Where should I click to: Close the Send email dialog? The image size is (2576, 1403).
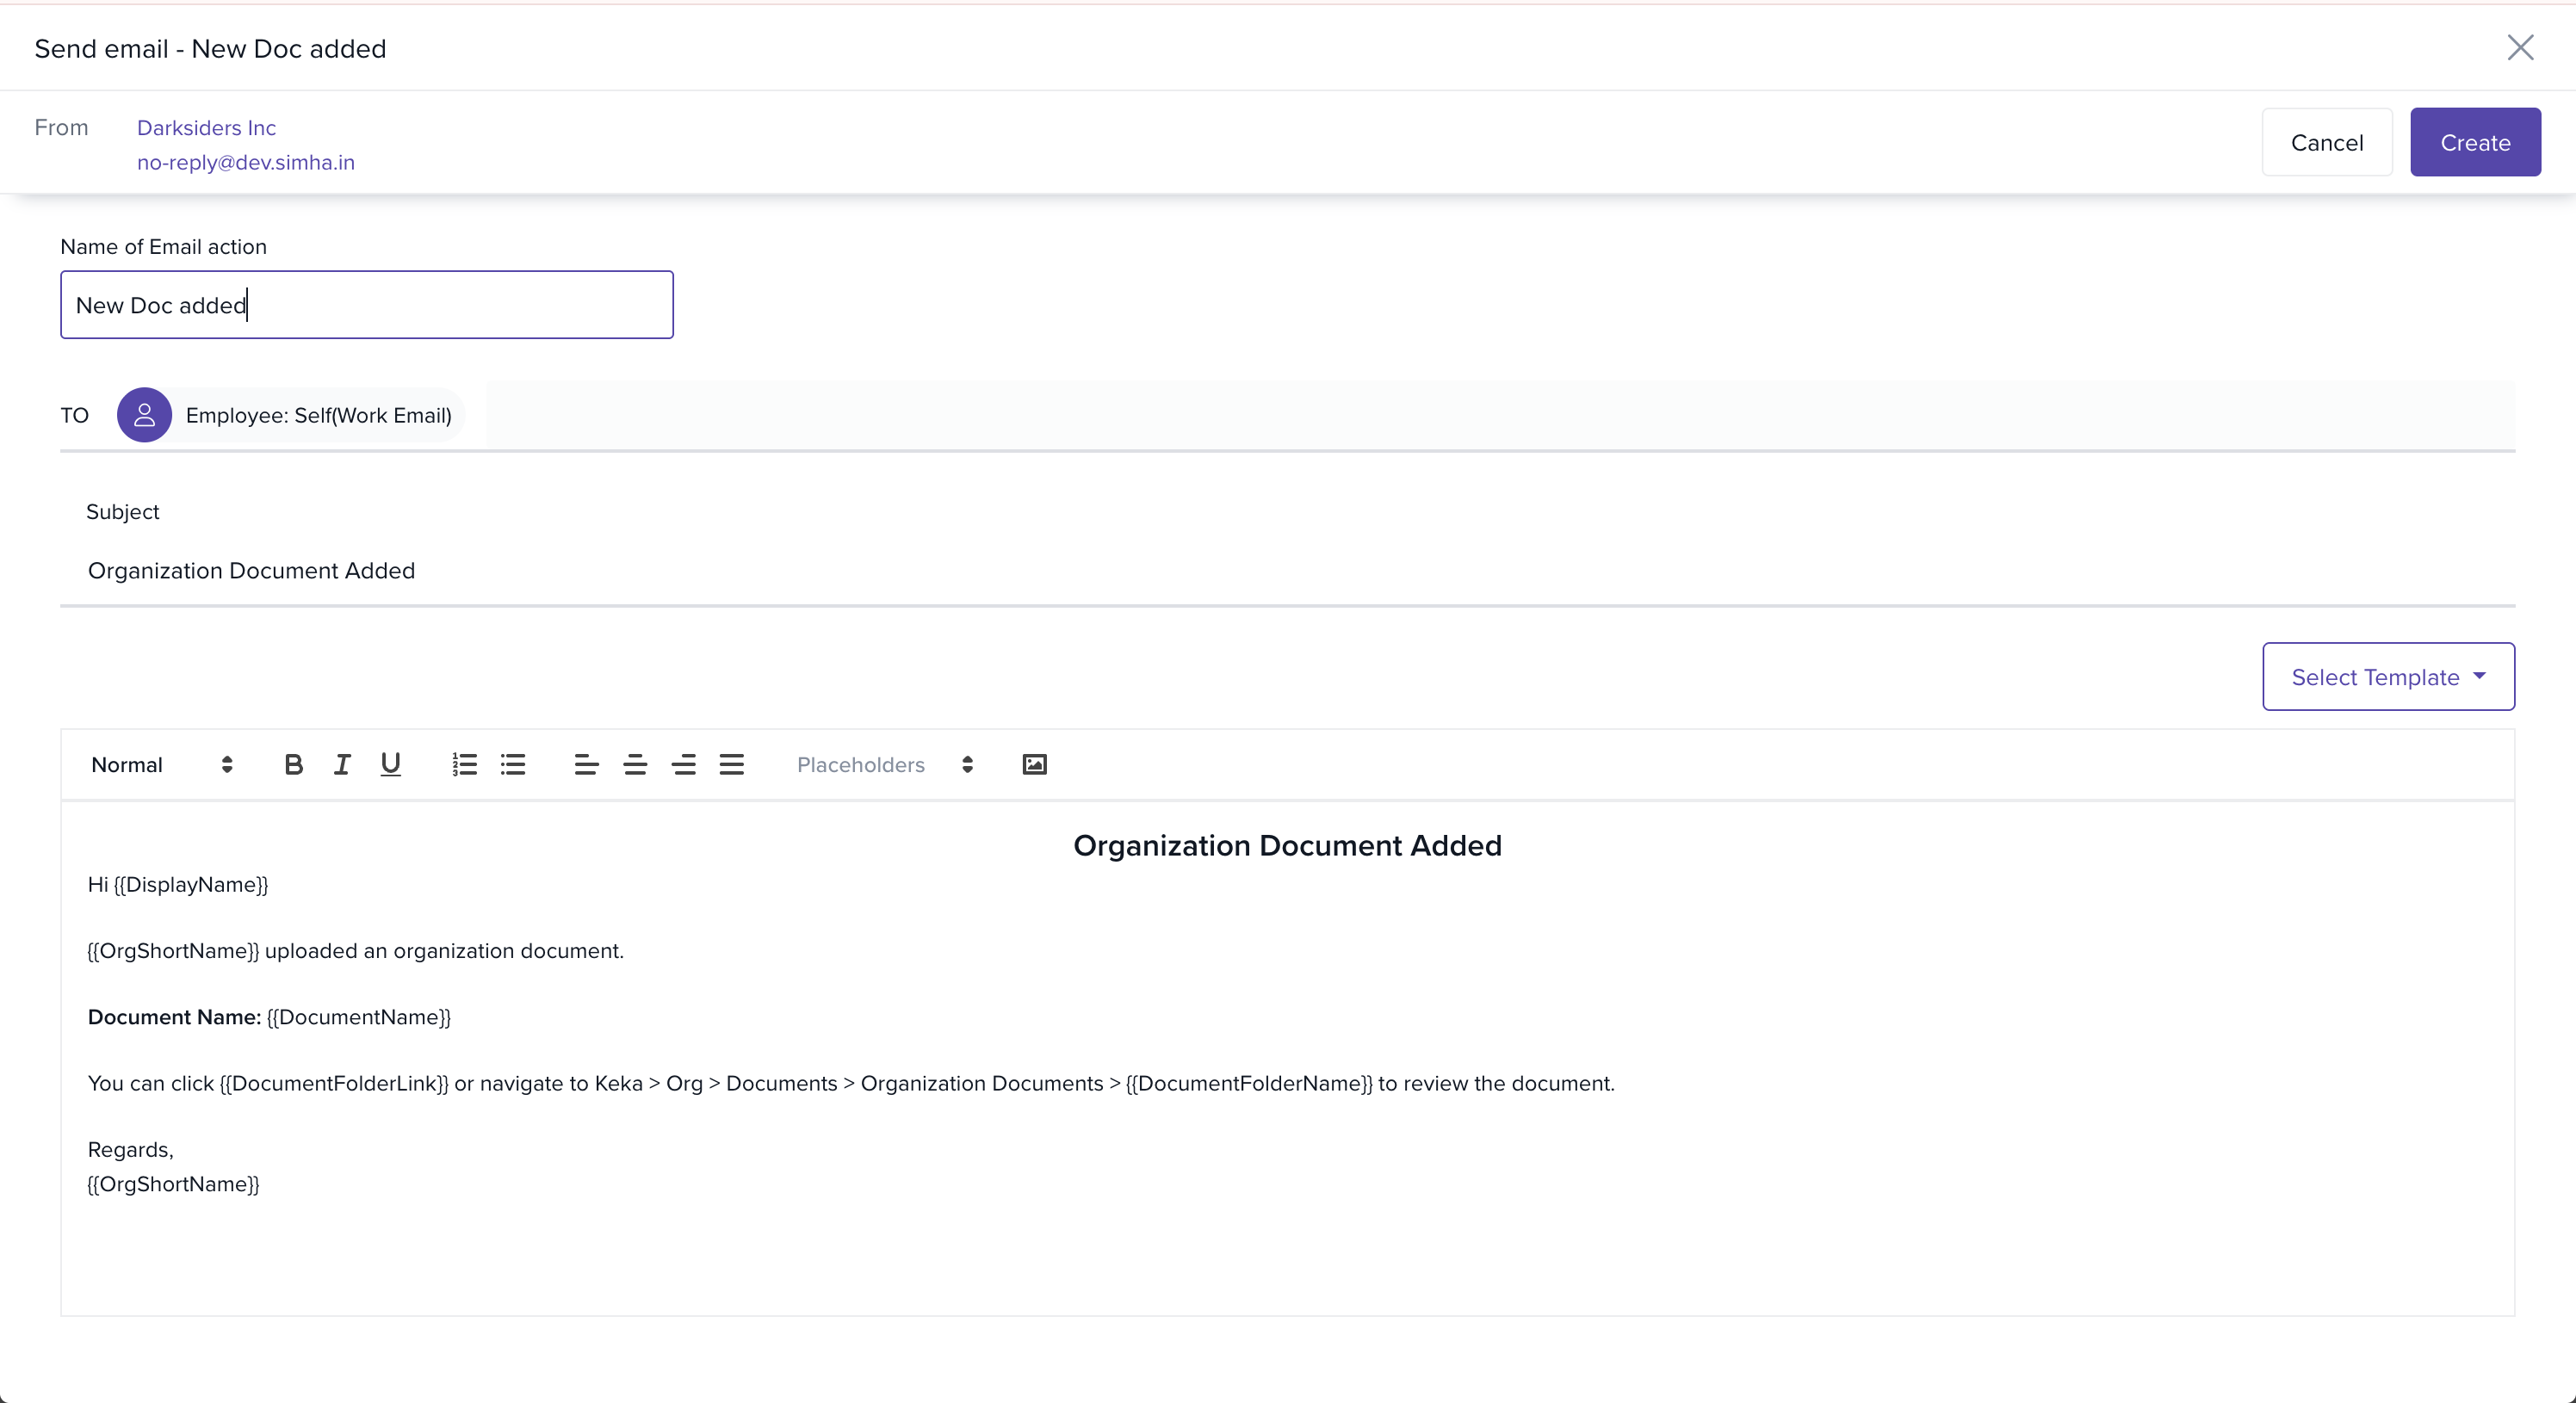pyautogui.click(x=2520, y=48)
